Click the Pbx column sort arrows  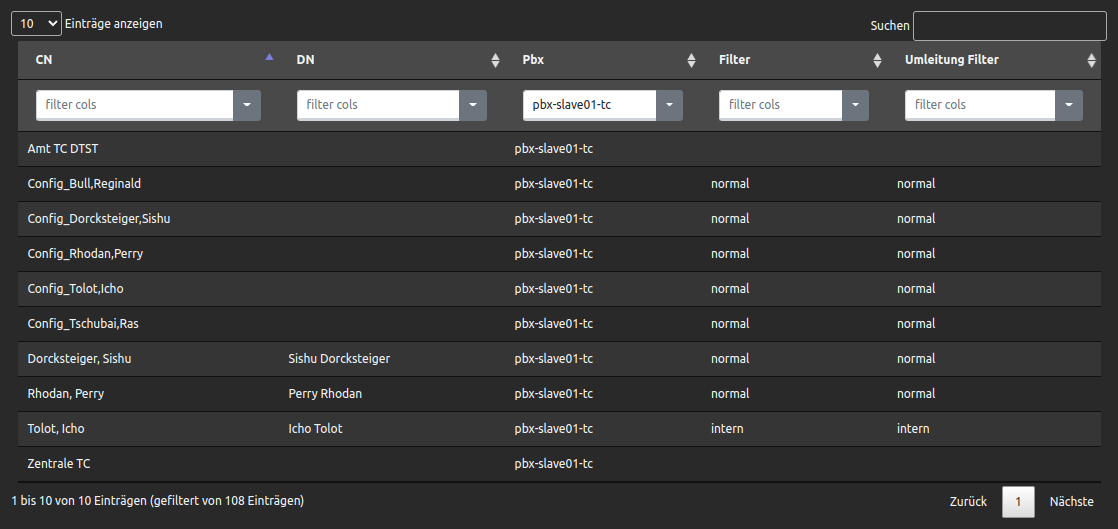[691, 61]
